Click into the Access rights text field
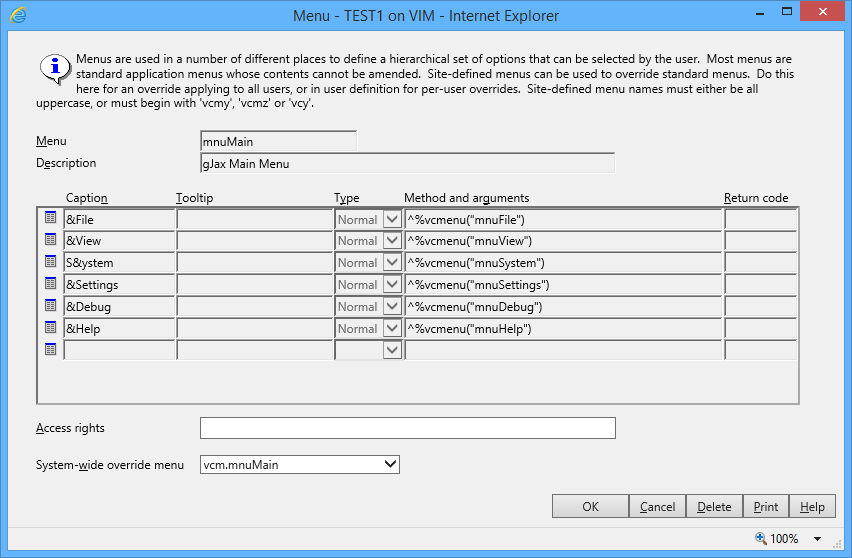Image resolution: width=852 pixels, height=558 pixels. point(407,428)
